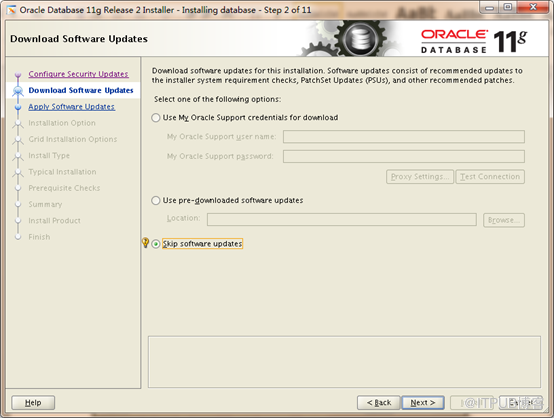
Task: Click Installation Option step in sidebar
Action: point(62,123)
